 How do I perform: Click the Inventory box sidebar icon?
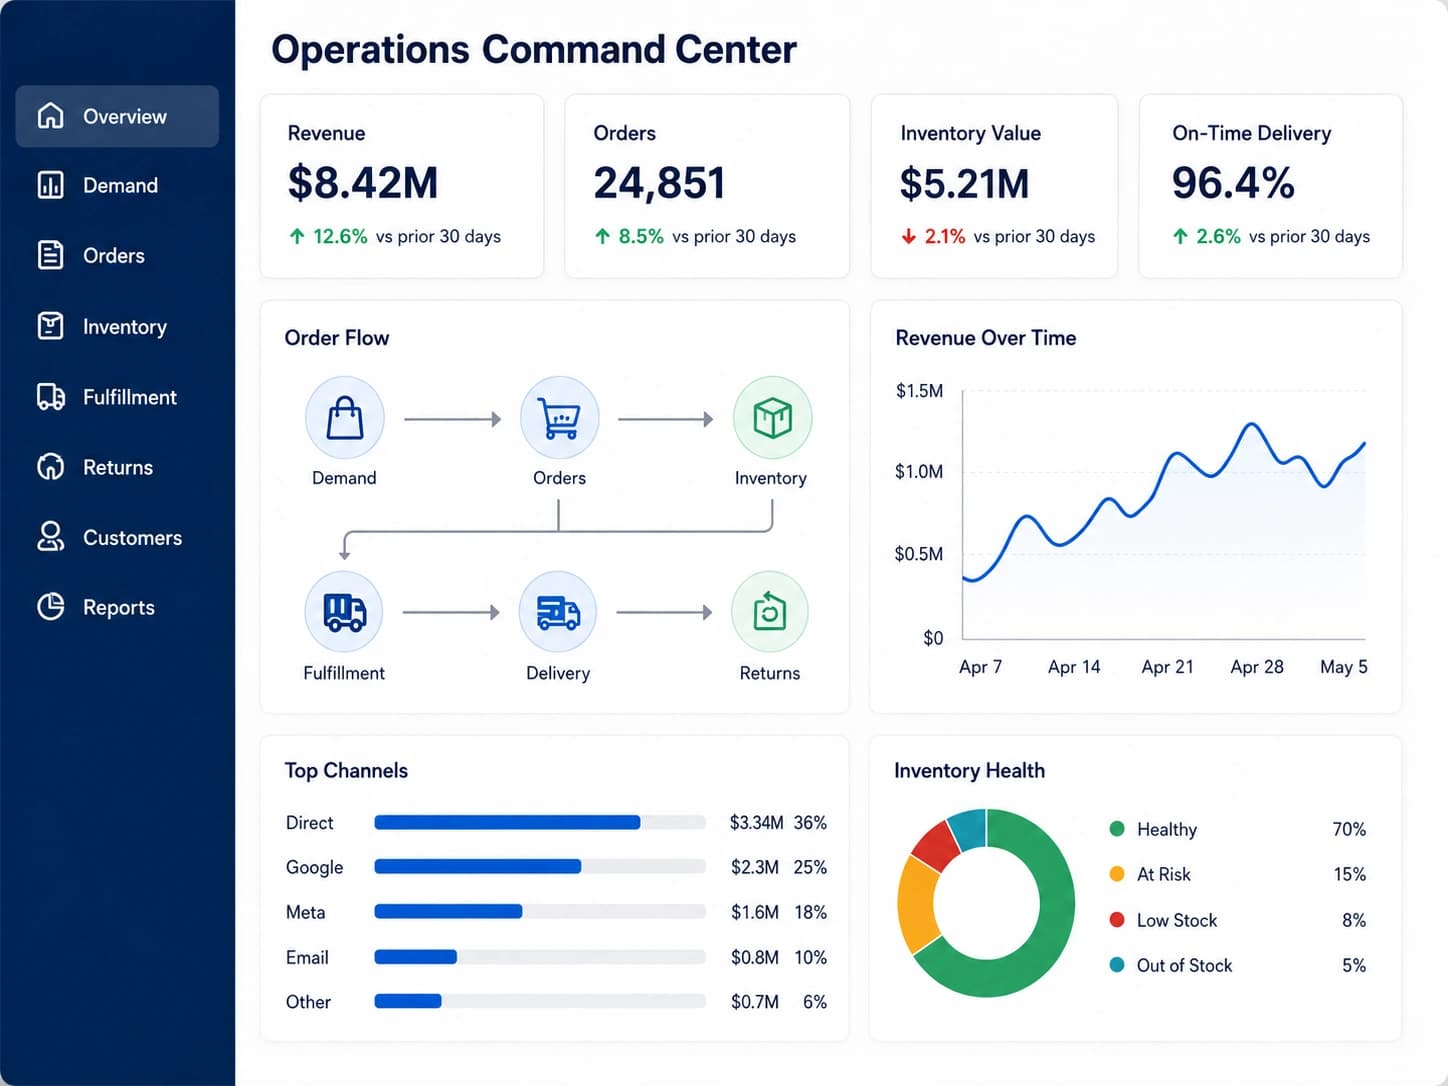click(50, 326)
